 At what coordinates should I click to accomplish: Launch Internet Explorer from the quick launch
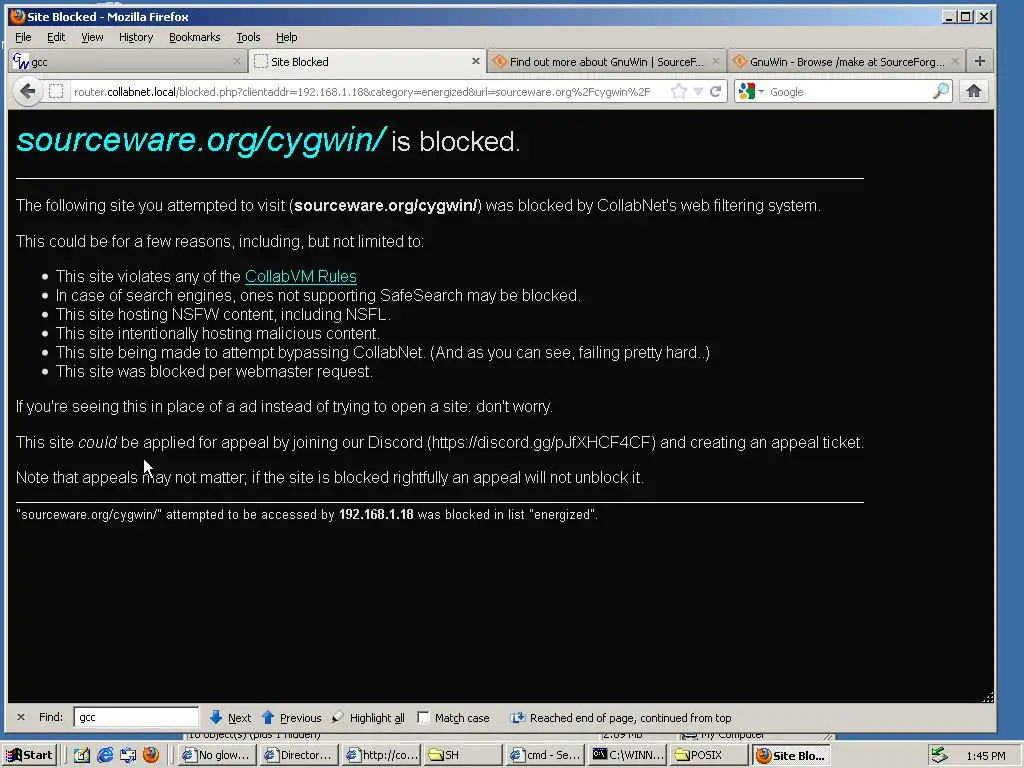pyautogui.click(x=105, y=755)
